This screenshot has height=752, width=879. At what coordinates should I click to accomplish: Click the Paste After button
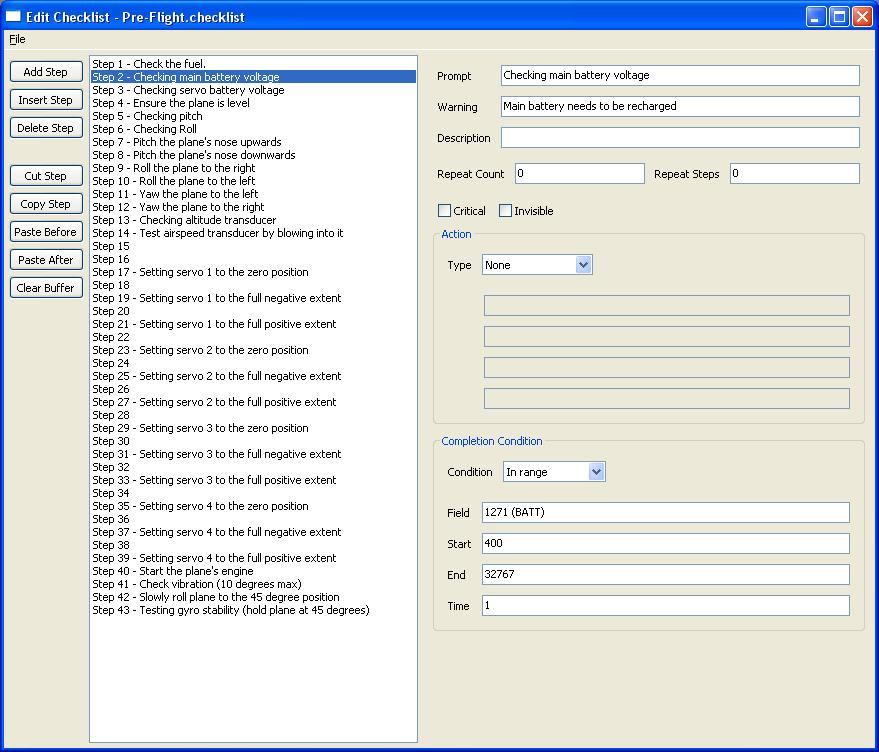point(45,259)
